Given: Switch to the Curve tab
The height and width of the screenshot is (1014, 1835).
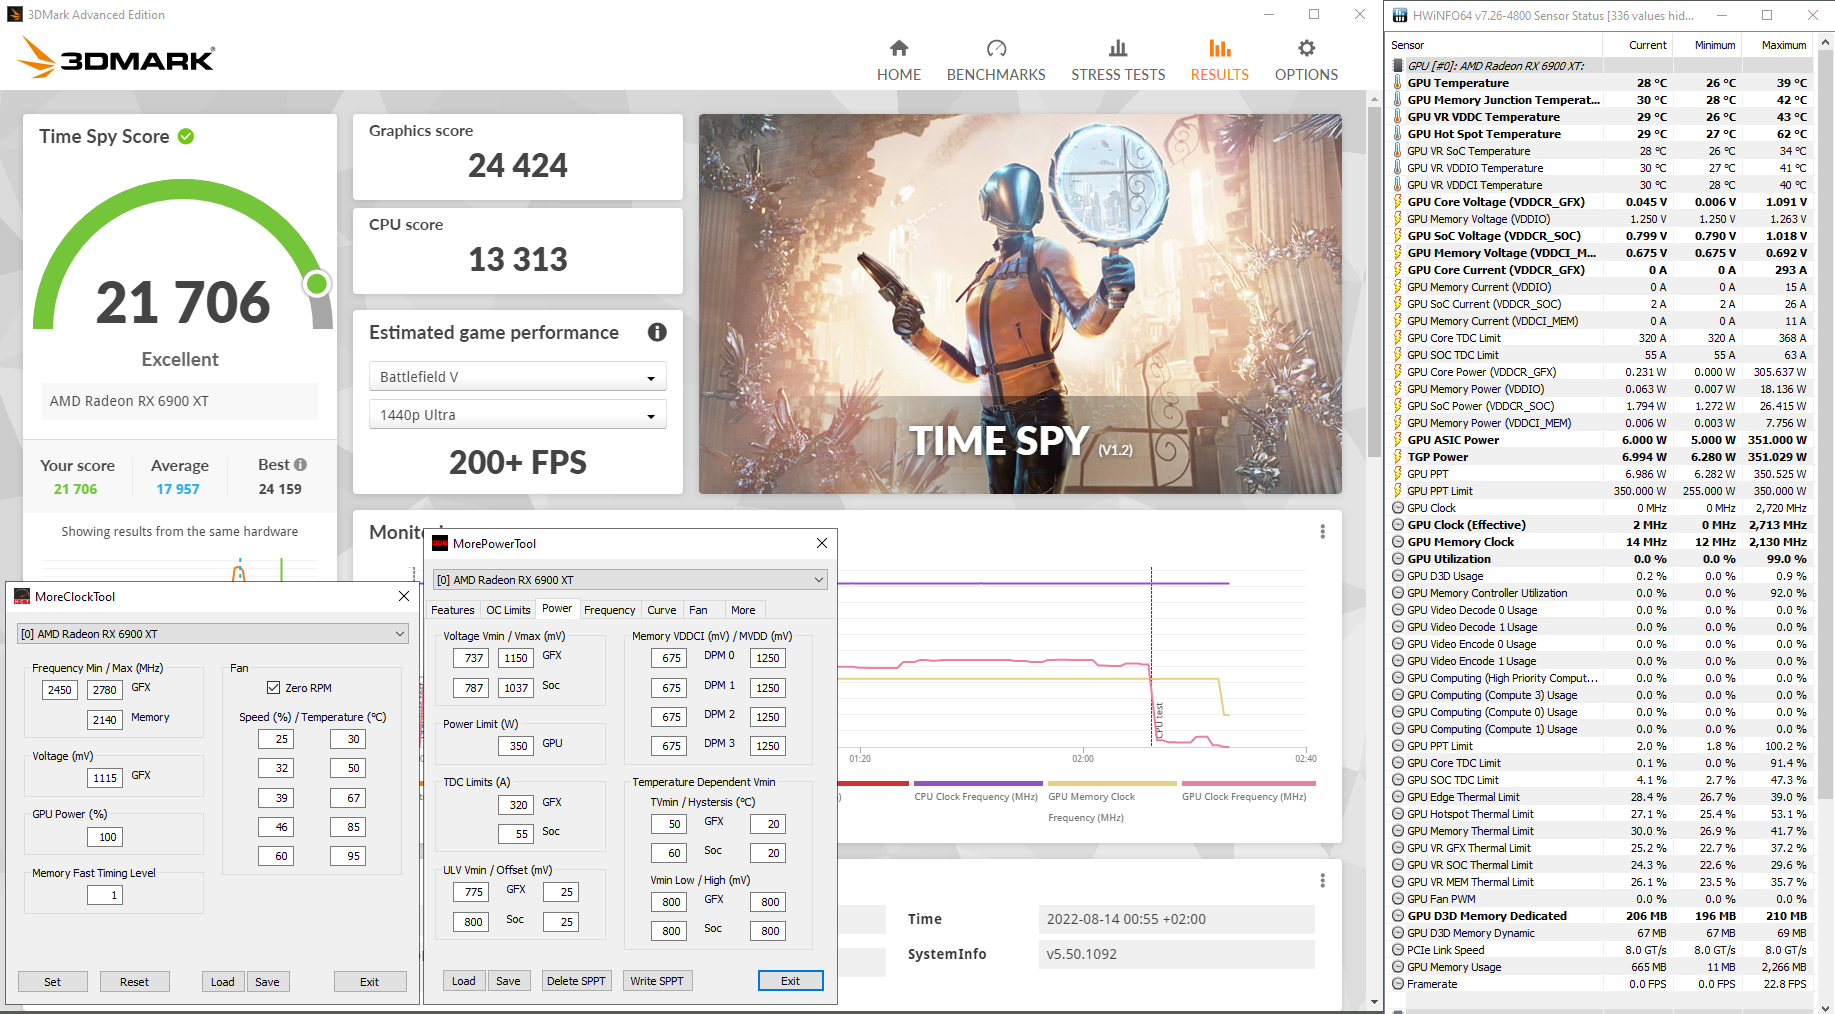Looking at the screenshot, I should (661, 610).
